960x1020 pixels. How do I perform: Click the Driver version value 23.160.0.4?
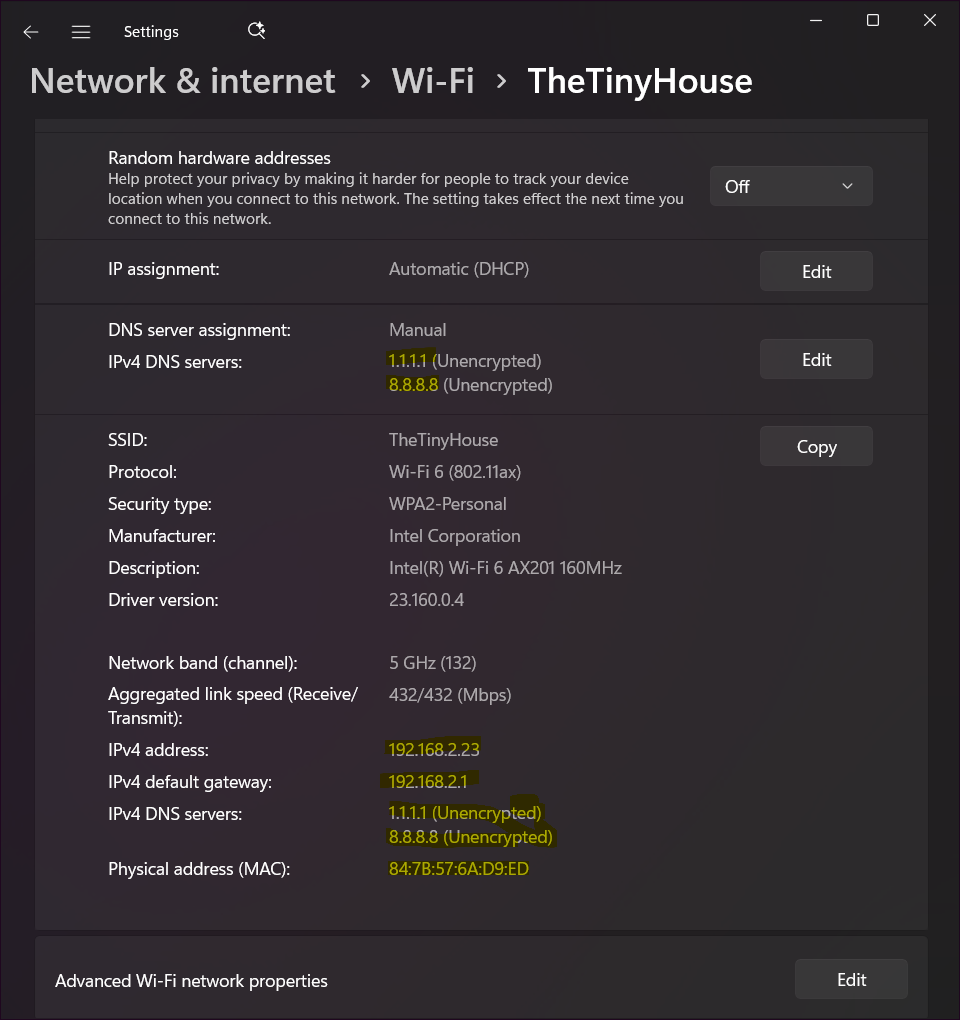pyautogui.click(x=426, y=600)
